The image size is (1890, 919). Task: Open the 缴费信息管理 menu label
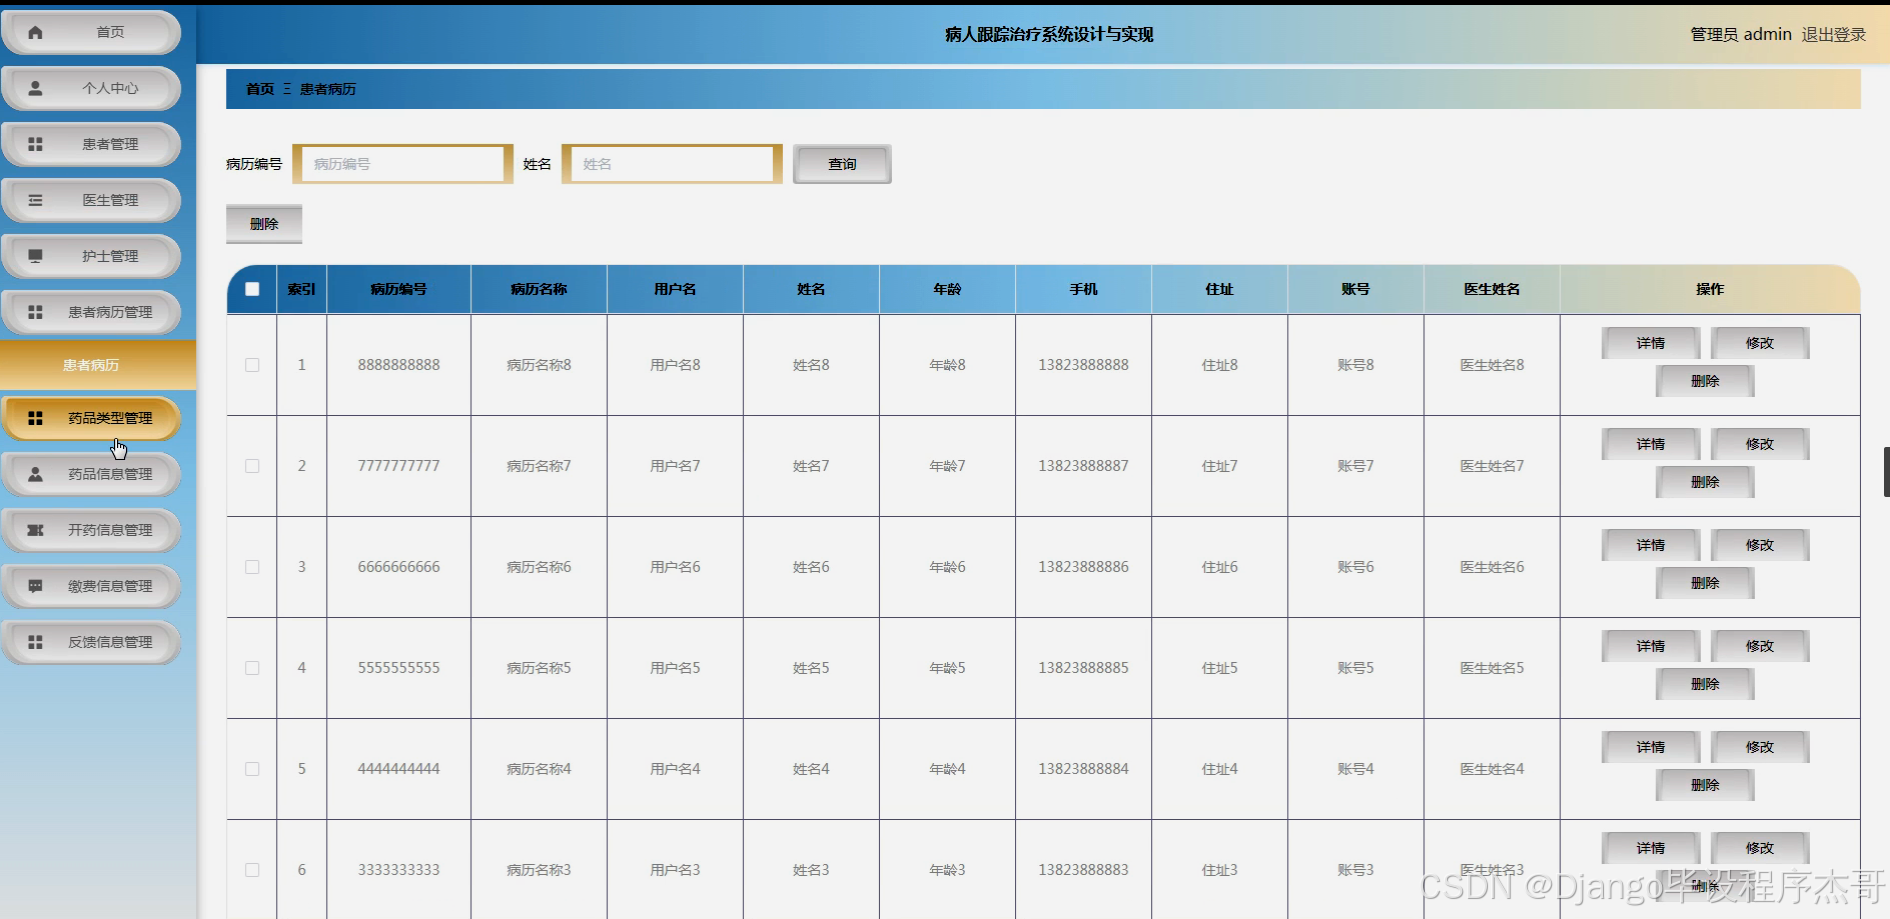click(110, 586)
